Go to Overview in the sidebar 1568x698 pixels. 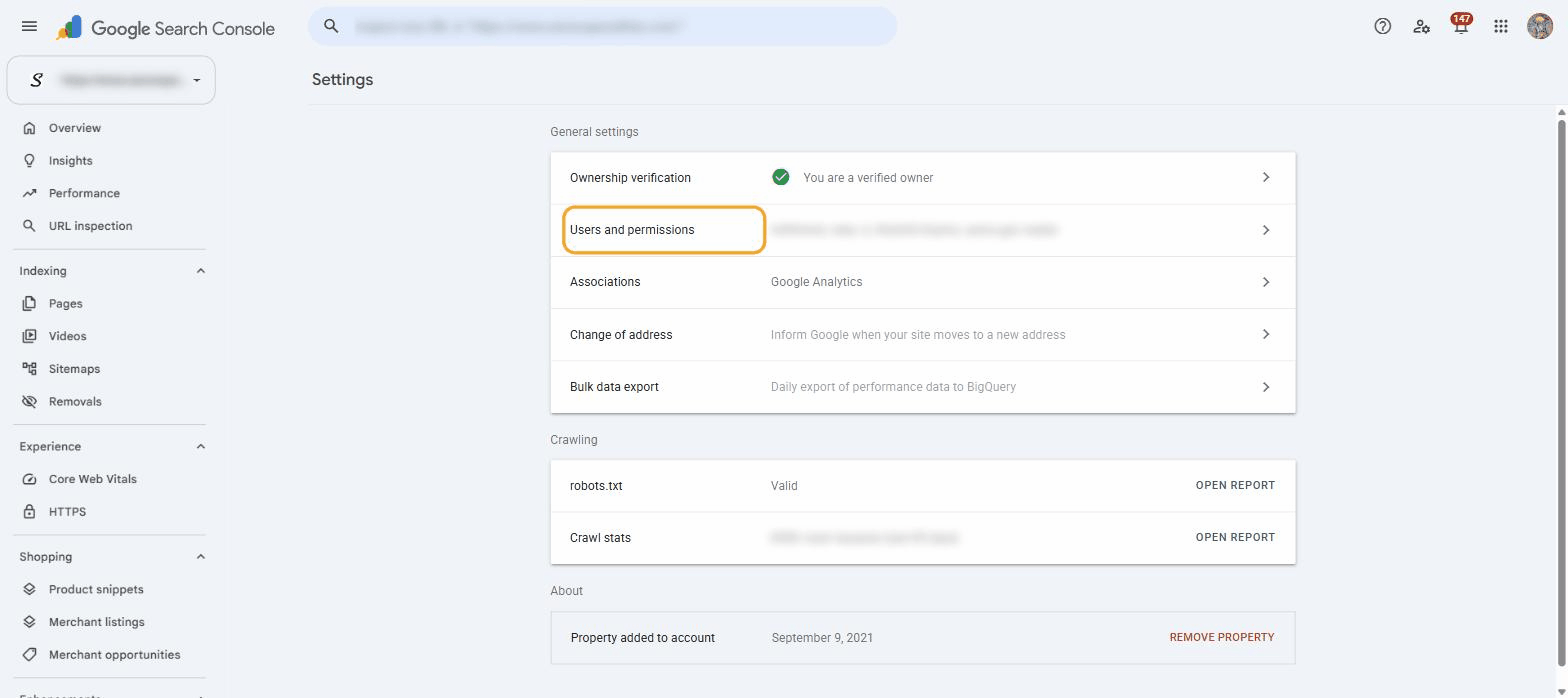pyautogui.click(x=75, y=128)
